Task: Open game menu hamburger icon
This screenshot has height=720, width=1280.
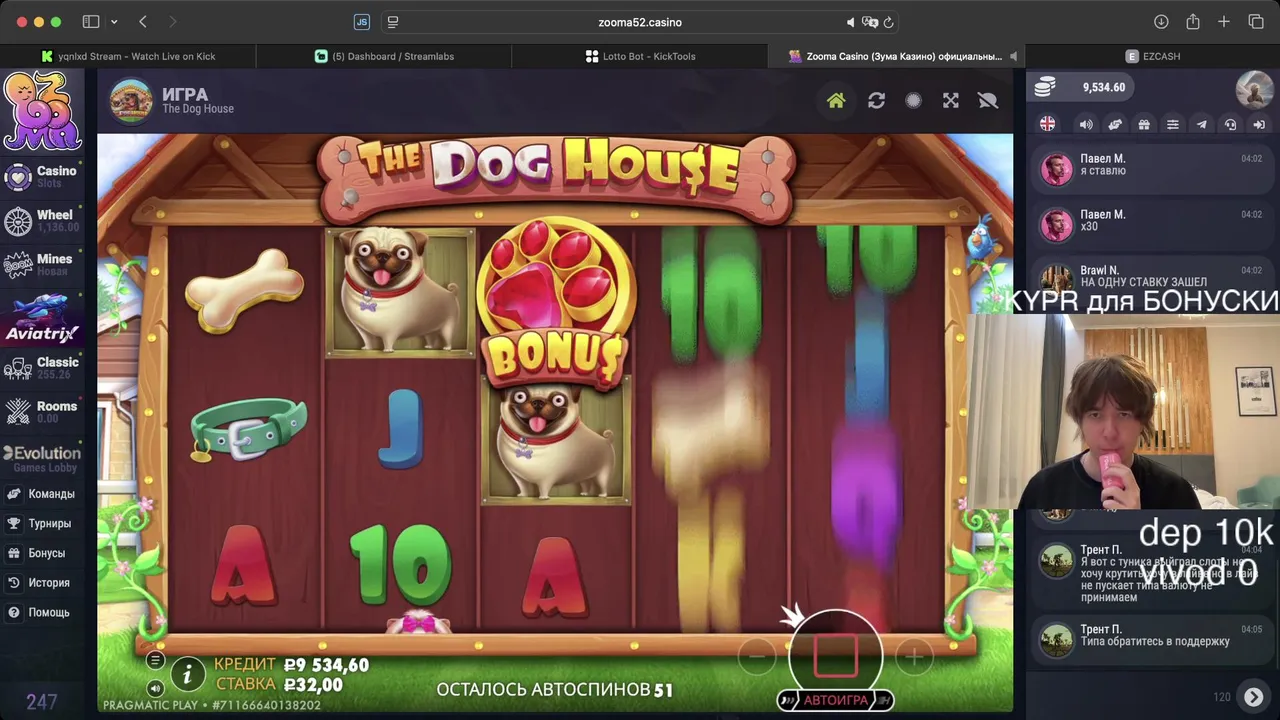Action: click(155, 660)
